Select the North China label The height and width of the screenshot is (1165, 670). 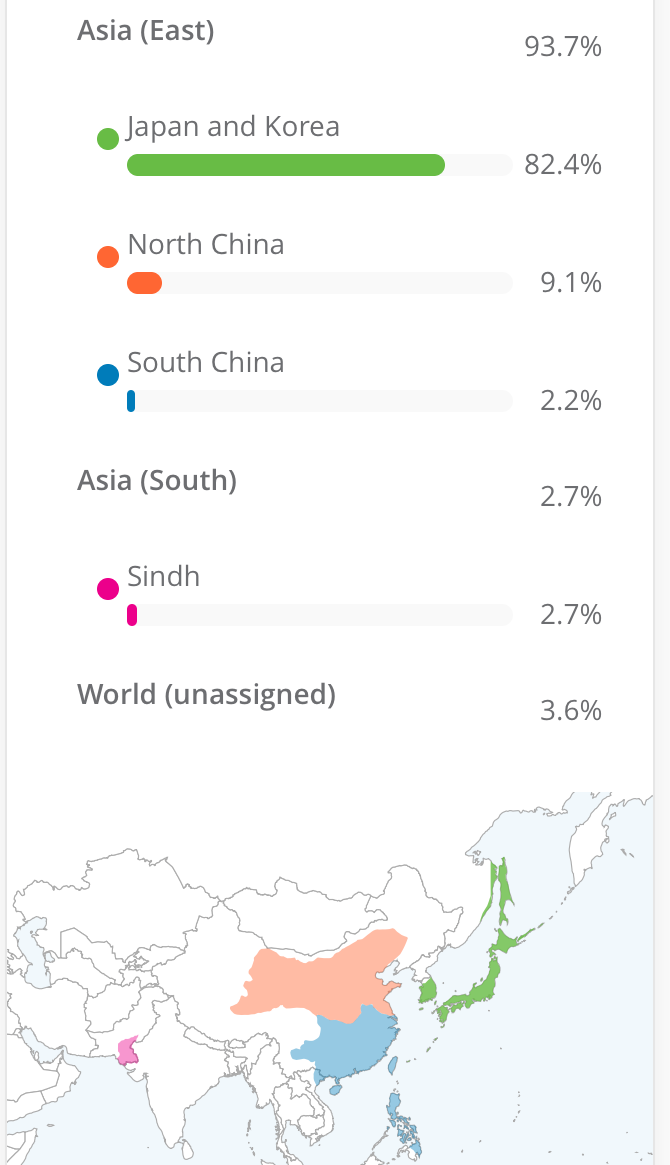coord(206,244)
